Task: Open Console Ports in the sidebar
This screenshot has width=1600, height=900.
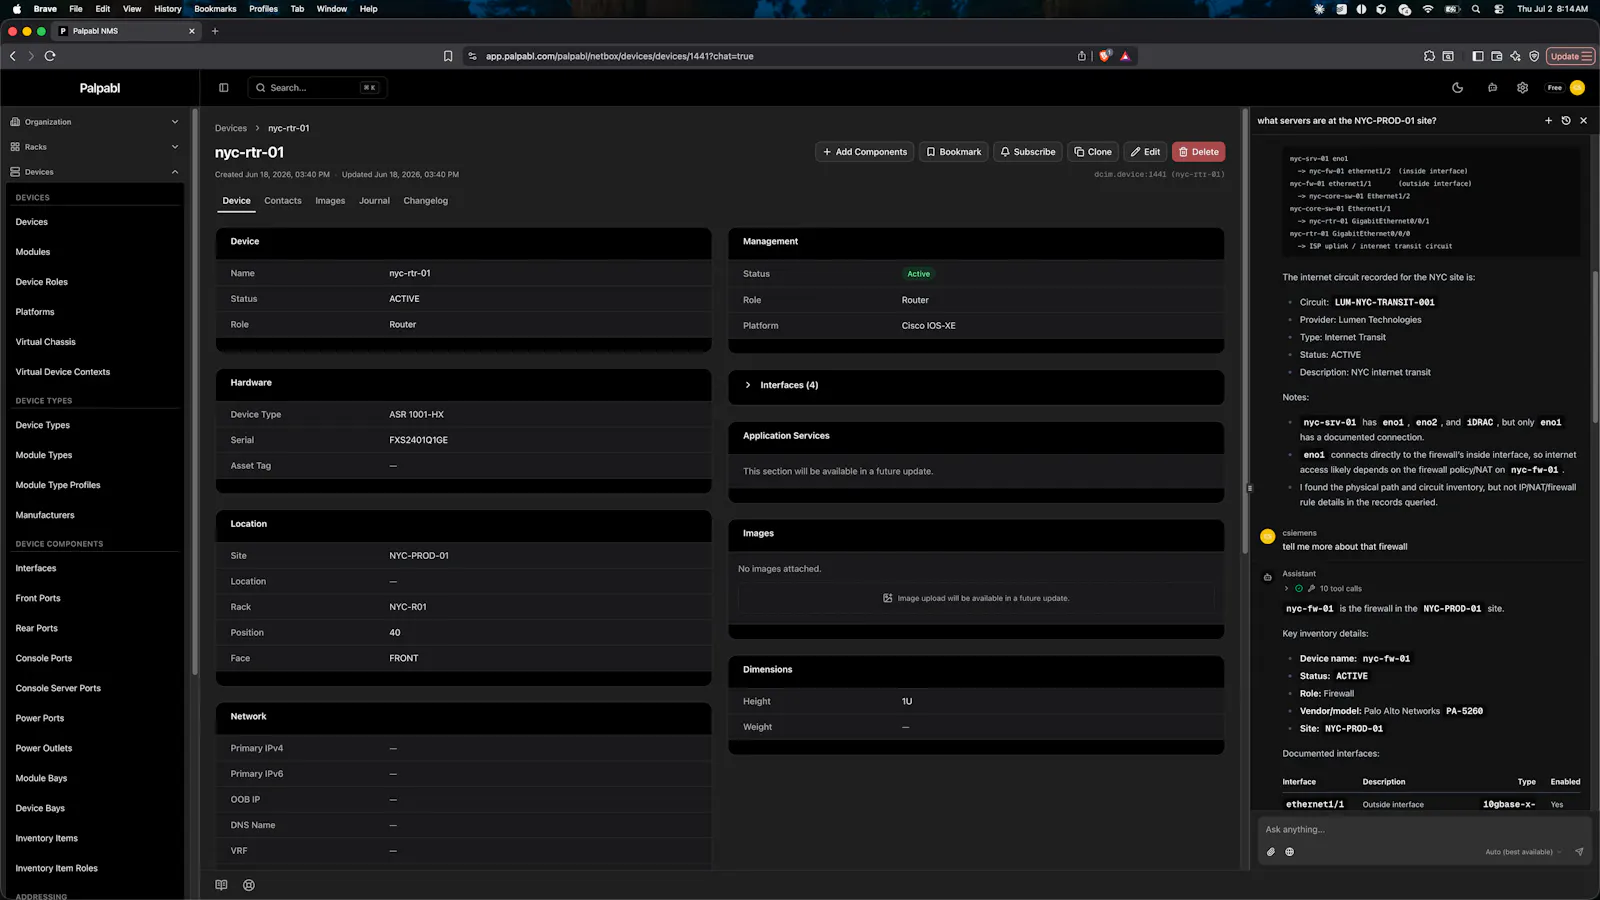Action: pyautogui.click(x=44, y=658)
